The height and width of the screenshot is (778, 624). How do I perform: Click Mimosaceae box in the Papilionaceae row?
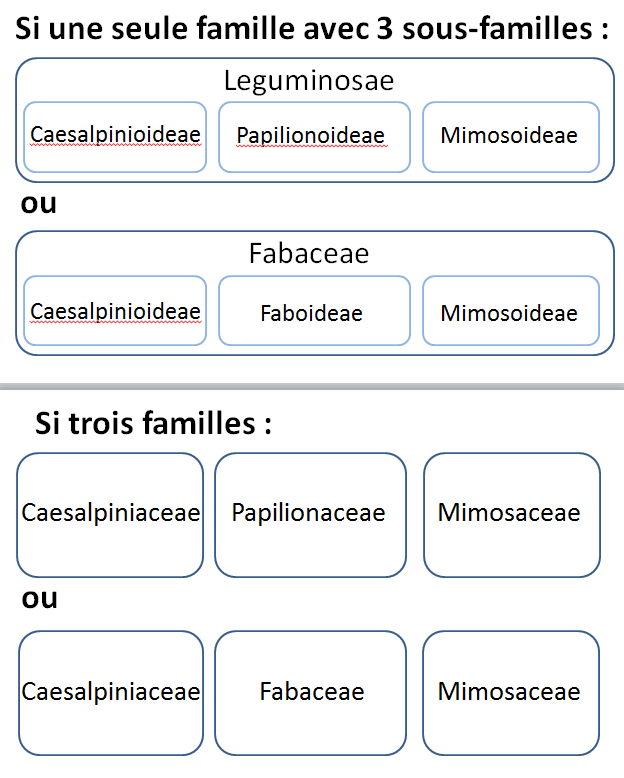coord(510,514)
